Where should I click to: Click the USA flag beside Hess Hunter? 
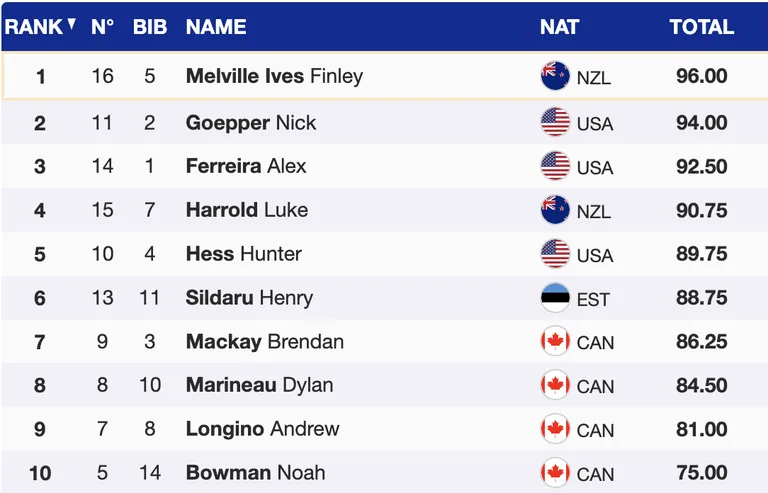pos(555,254)
